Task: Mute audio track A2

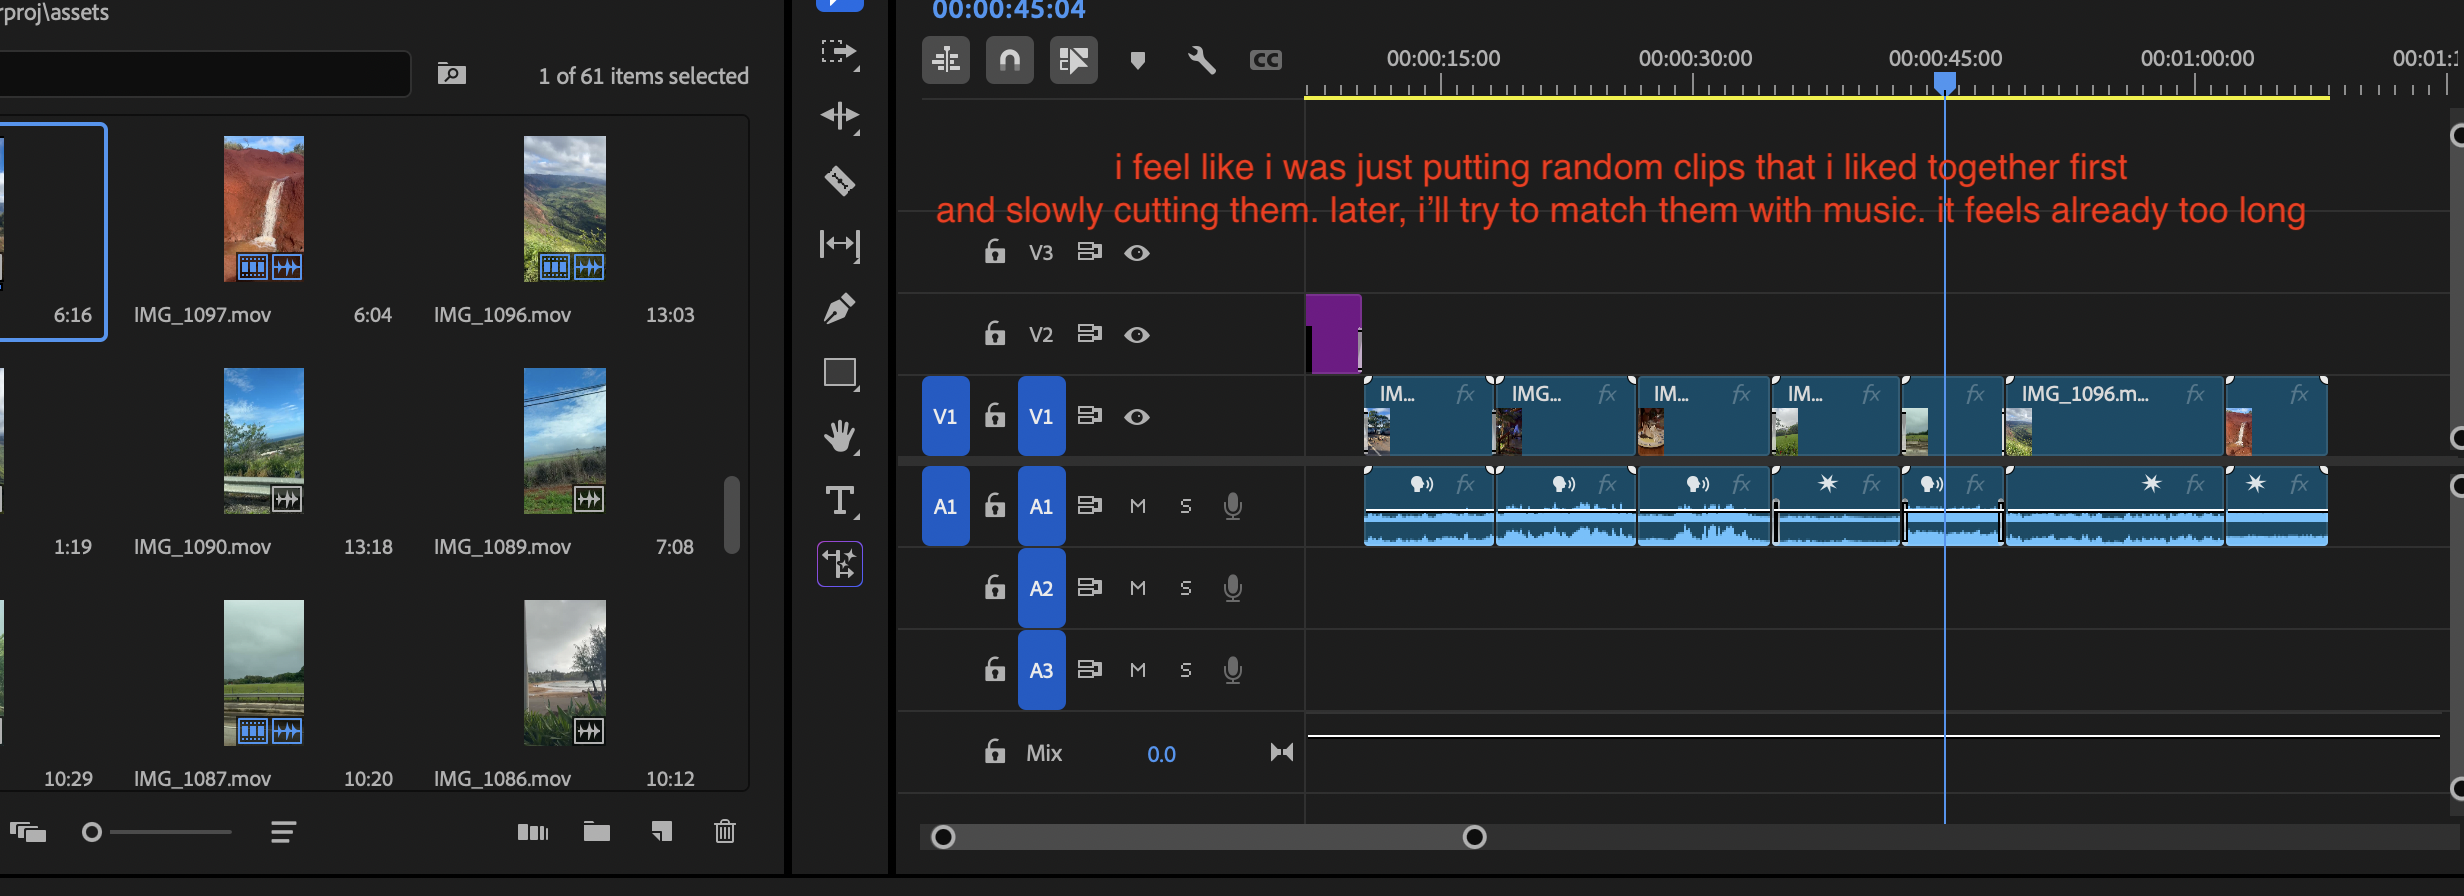Action: click(x=1137, y=588)
